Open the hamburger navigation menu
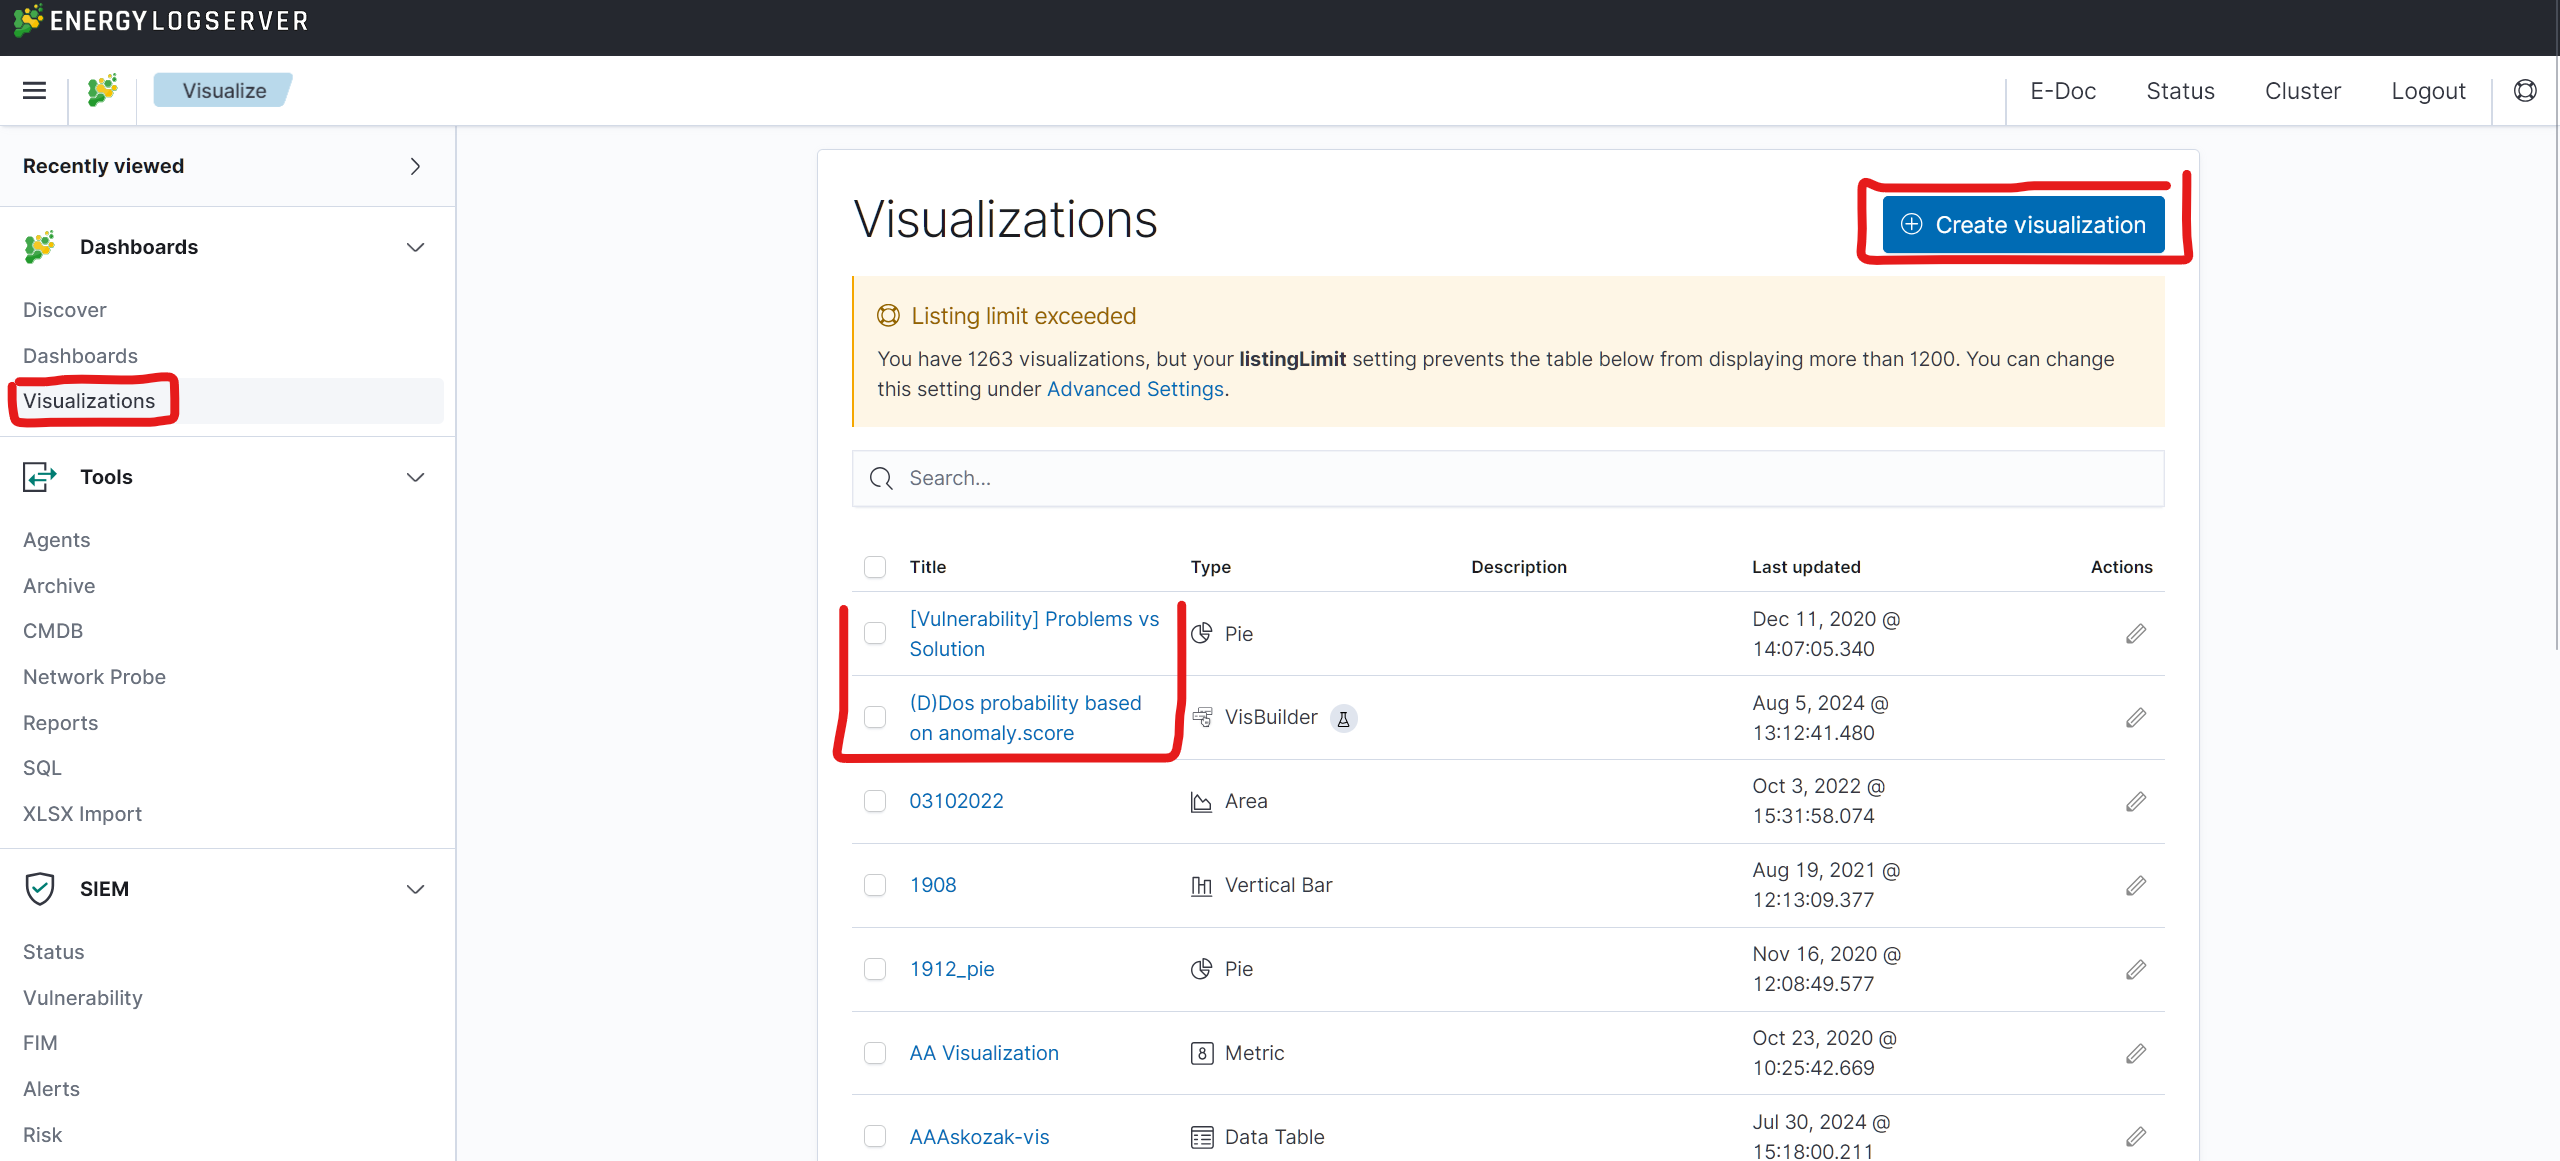This screenshot has width=2560, height=1161. click(x=35, y=91)
